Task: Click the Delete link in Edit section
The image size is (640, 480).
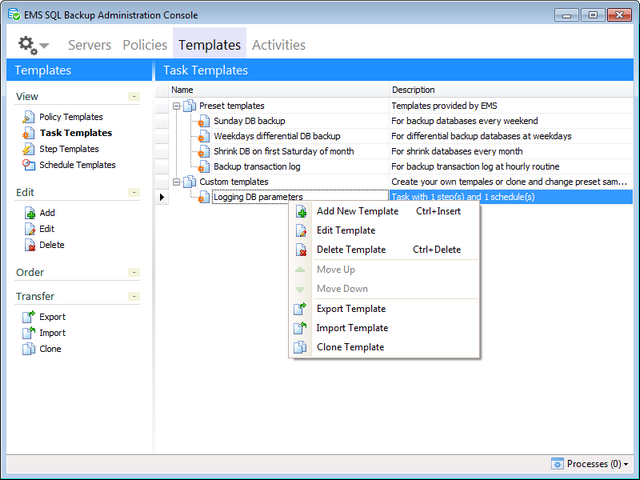Action: (52, 245)
